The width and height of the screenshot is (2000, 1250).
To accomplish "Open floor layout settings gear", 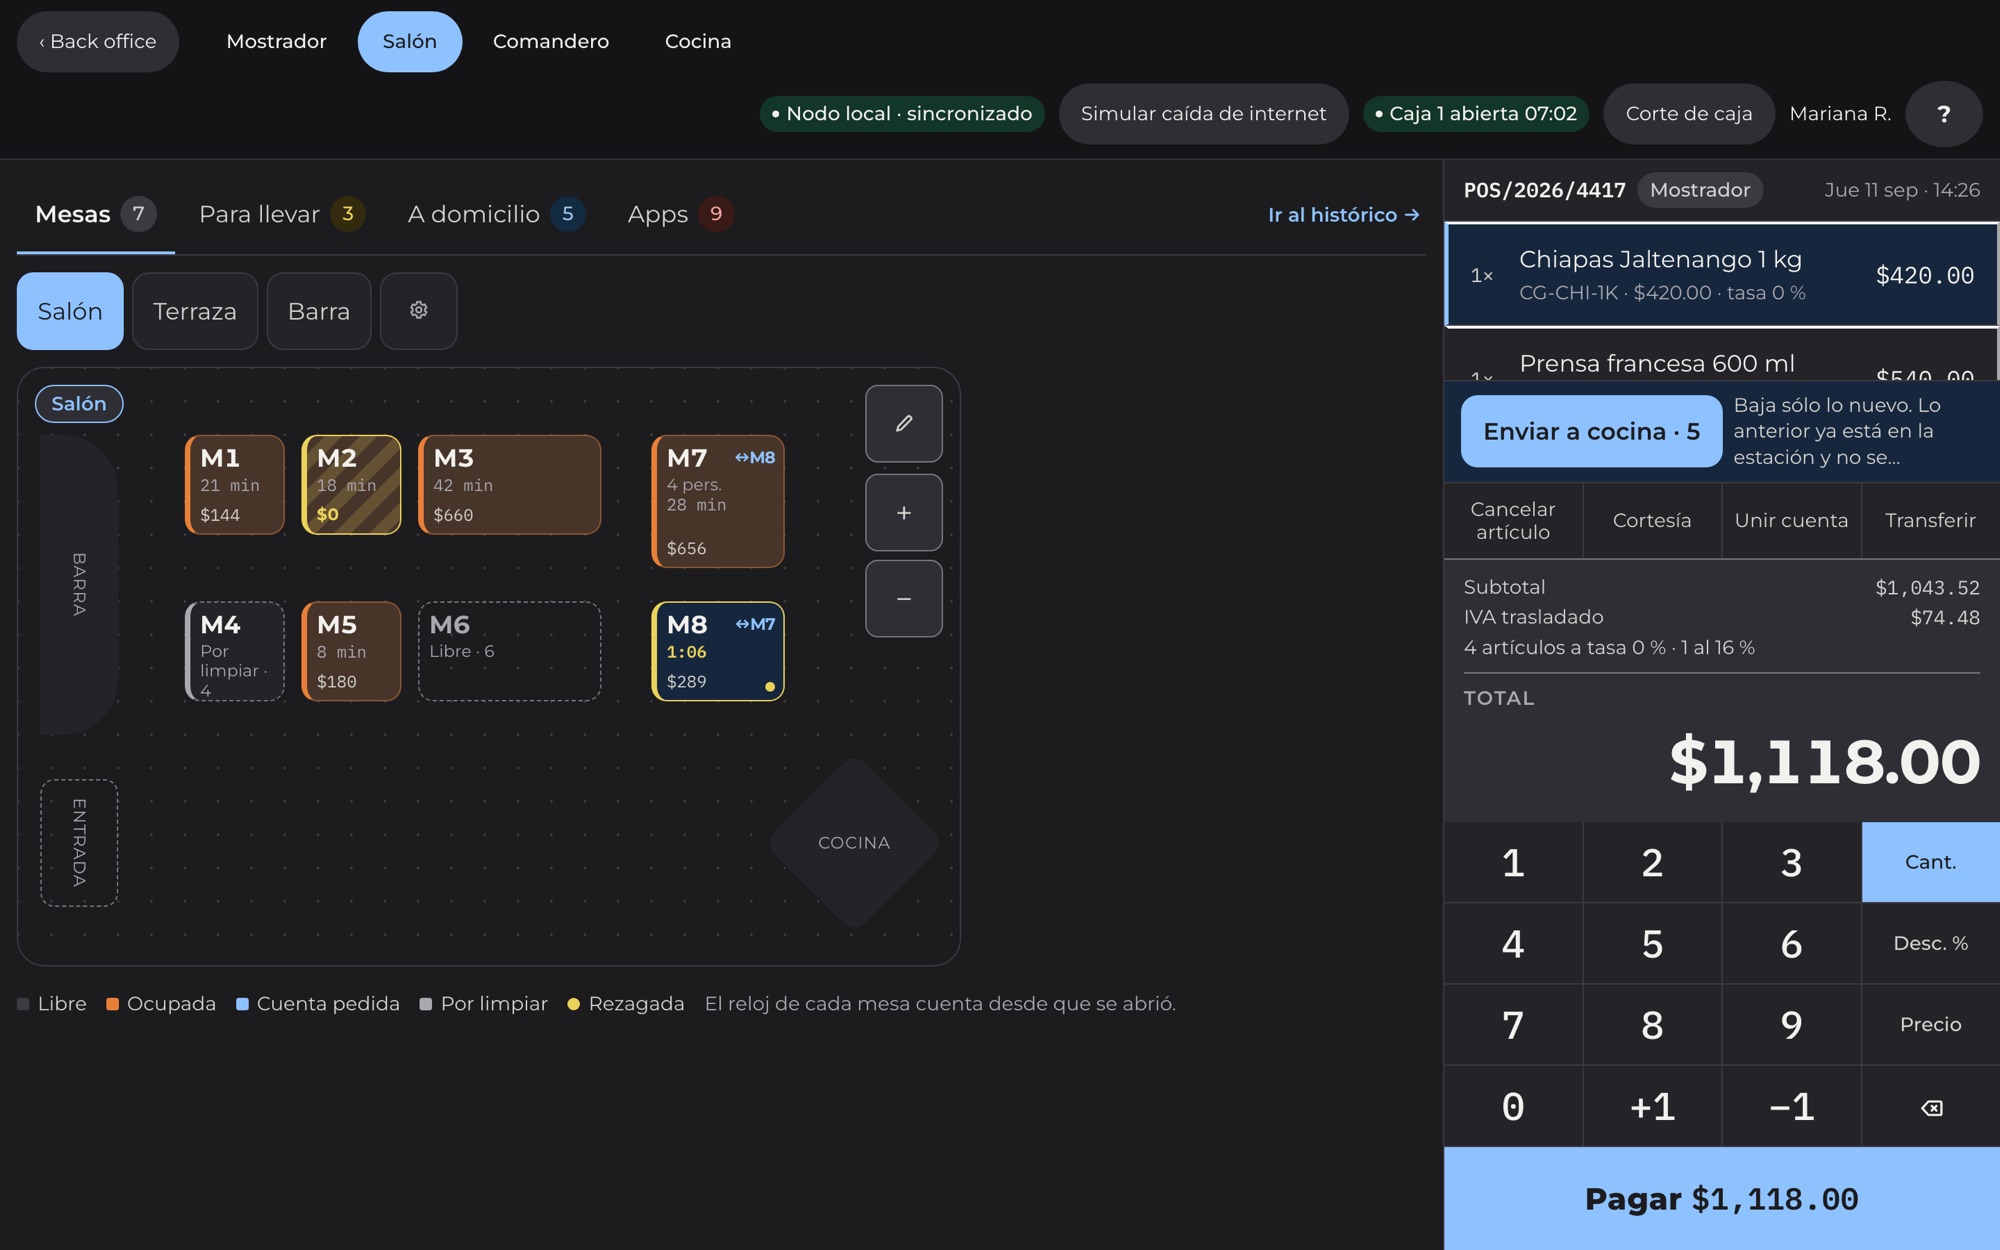I will pos(419,311).
